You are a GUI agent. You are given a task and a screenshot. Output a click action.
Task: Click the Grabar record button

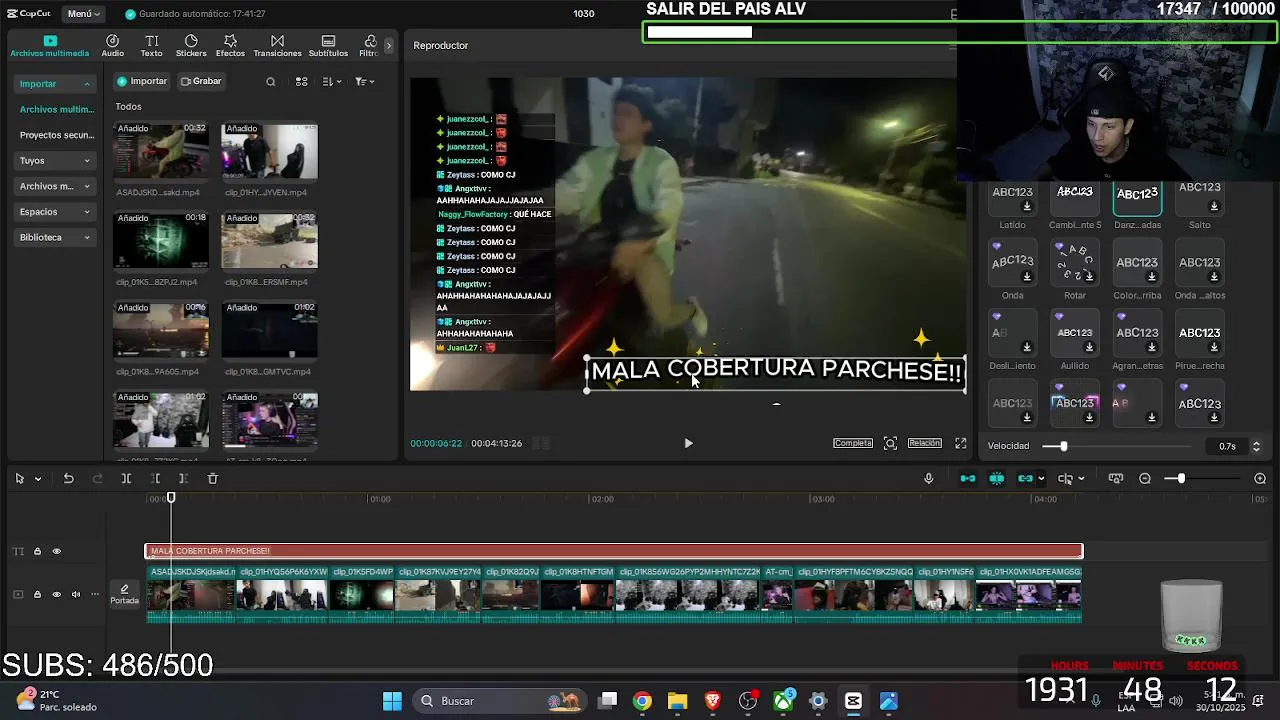pos(201,81)
